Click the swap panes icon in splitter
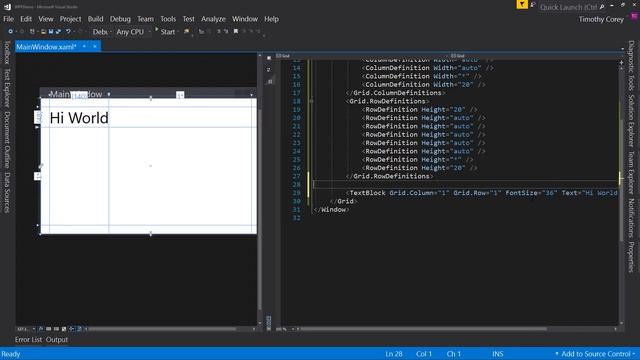 pos(269,70)
